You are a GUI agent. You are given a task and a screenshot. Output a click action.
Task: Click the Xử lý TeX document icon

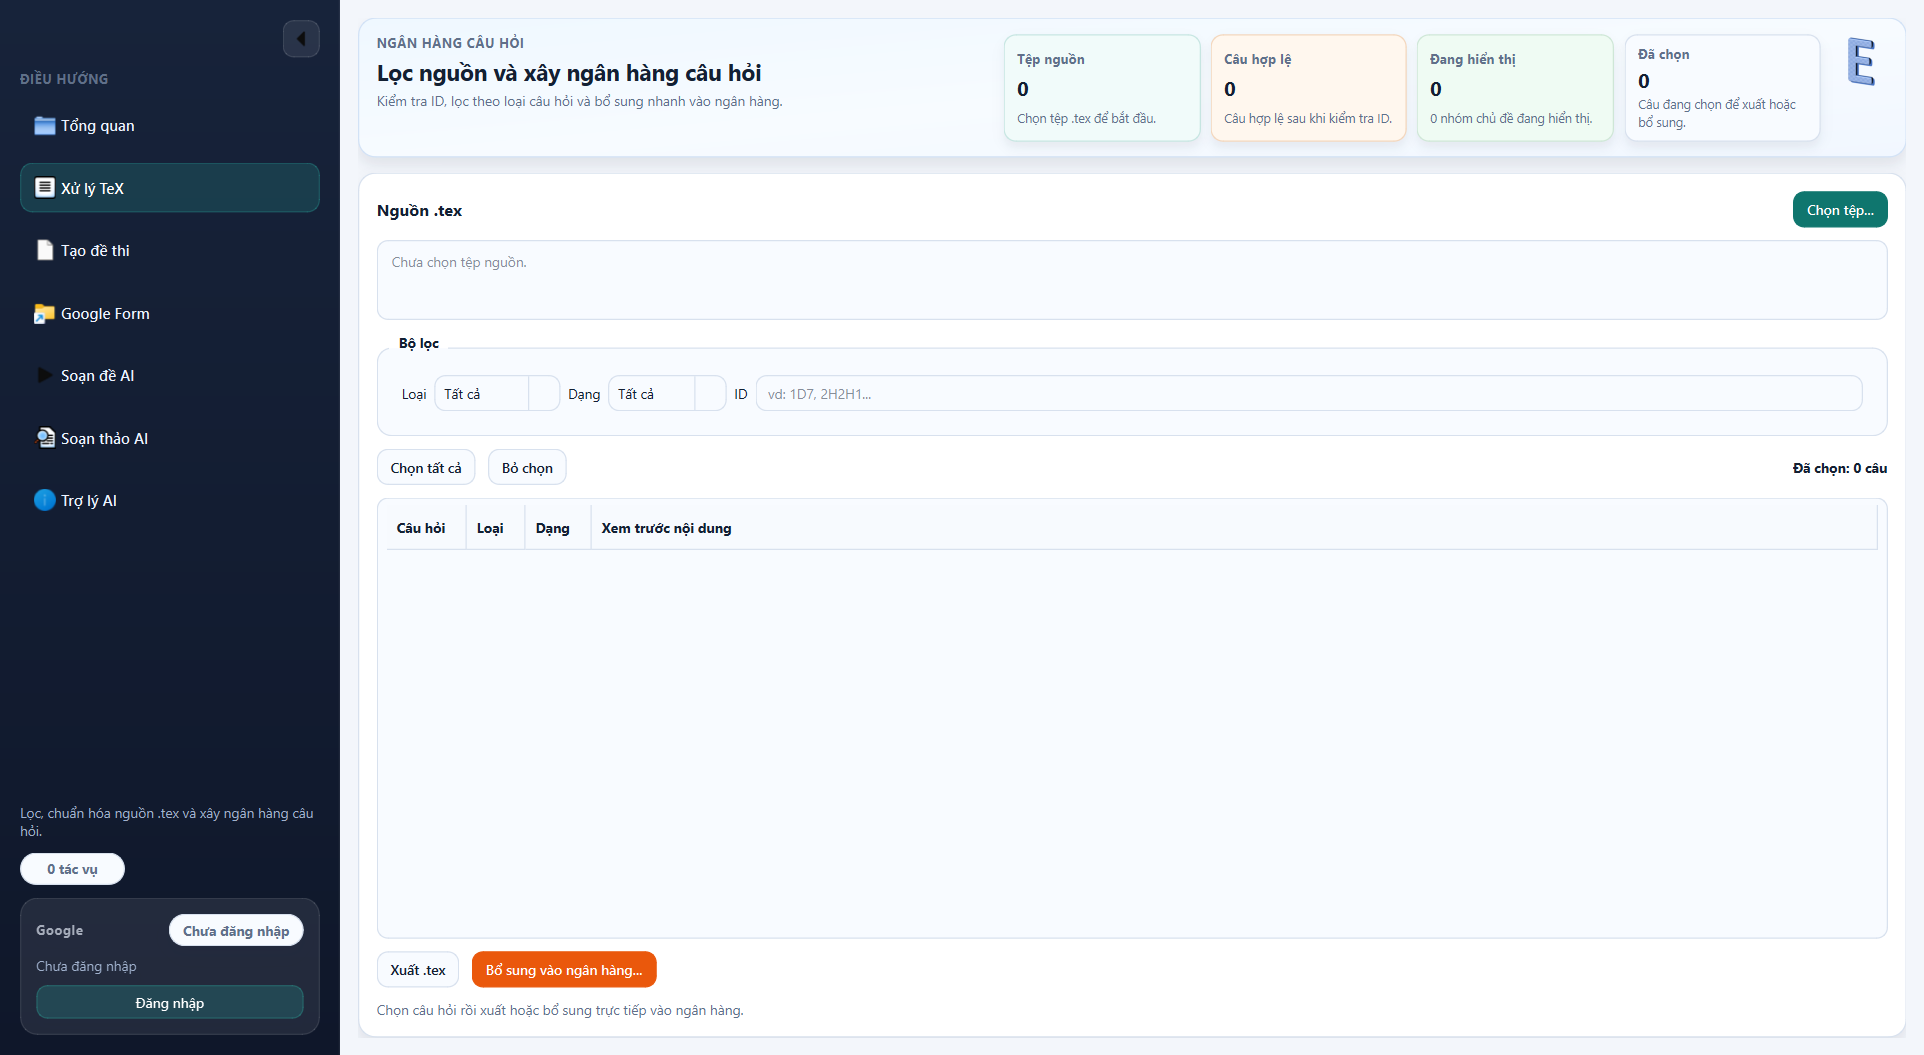(44, 188)
